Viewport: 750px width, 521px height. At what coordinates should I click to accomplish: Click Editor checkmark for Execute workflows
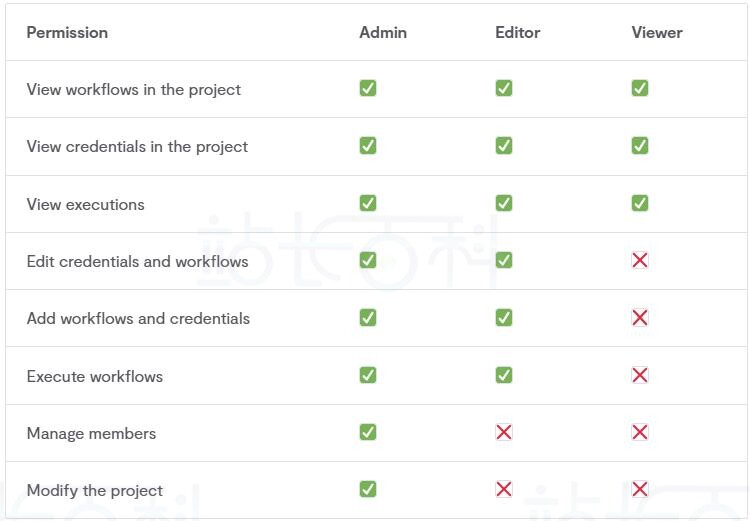coord(504,375)
